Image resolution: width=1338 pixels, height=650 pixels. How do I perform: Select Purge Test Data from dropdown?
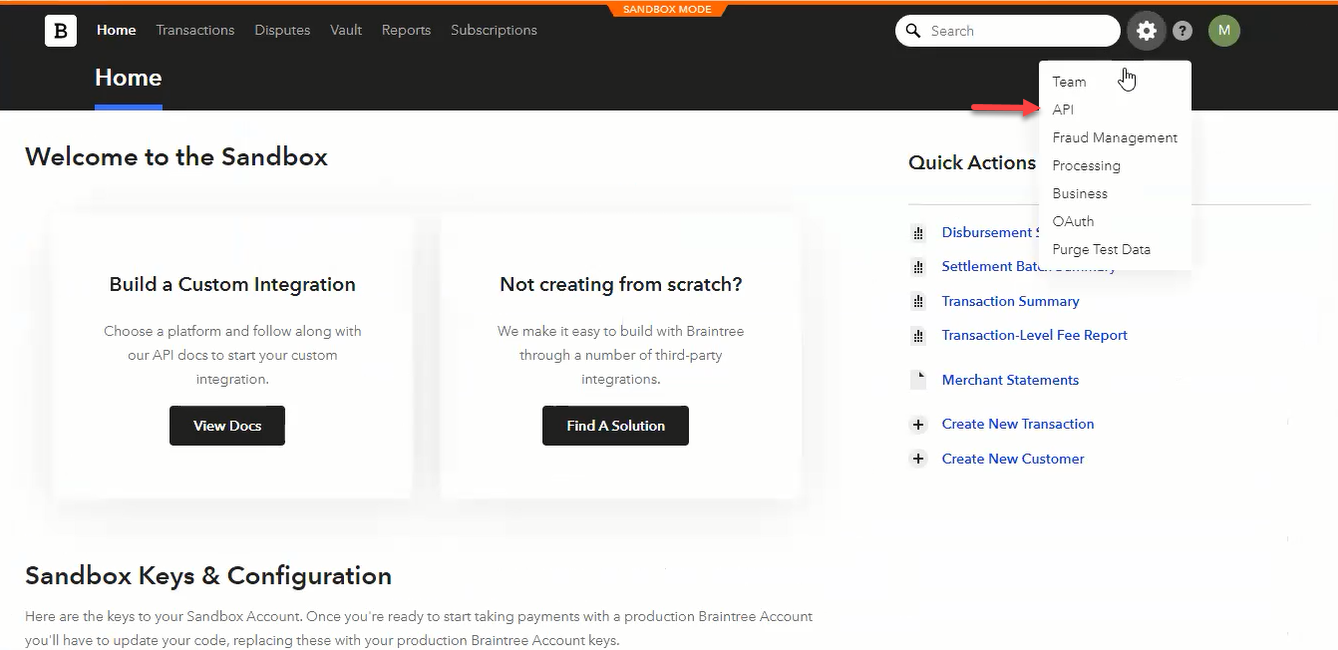[1101, 250]
